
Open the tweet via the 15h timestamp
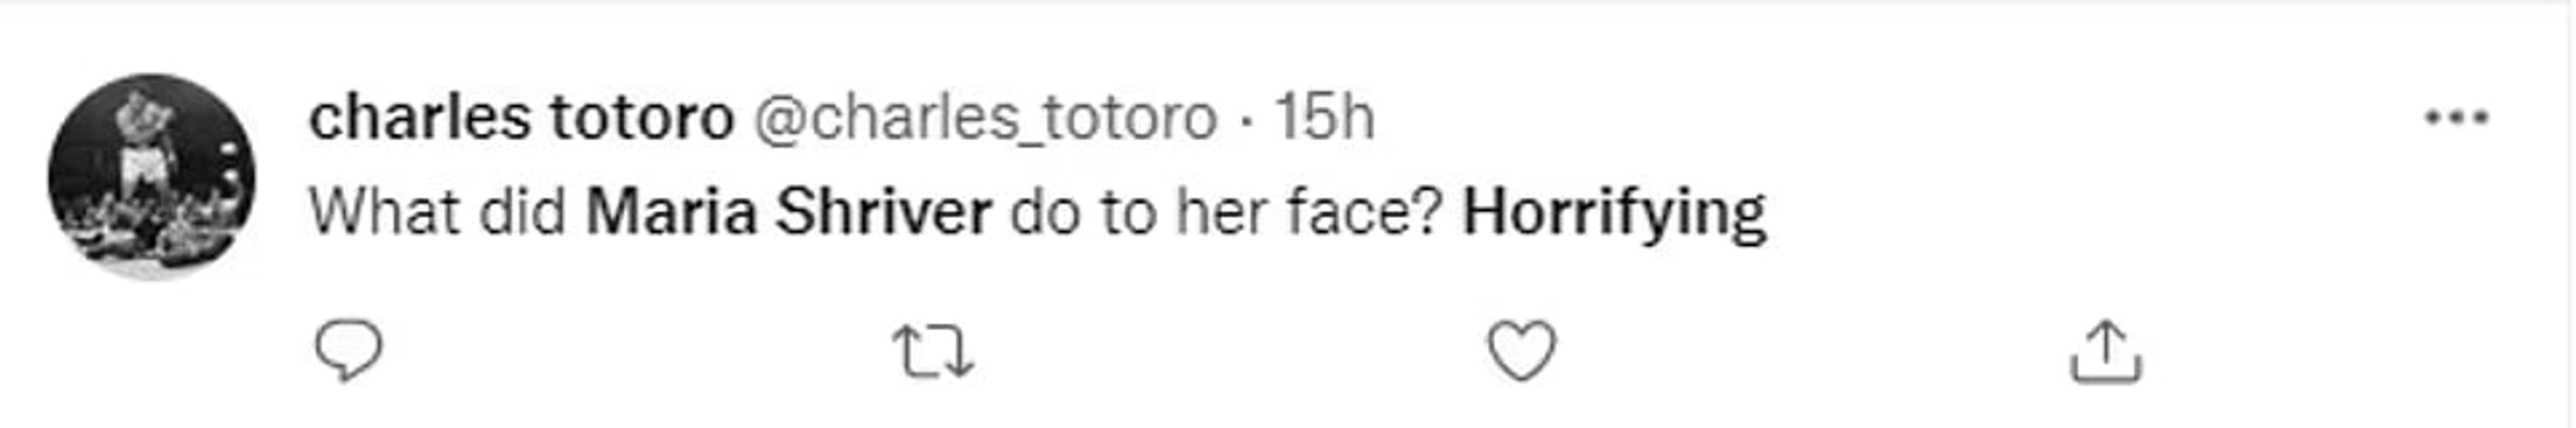click(x=1325, y=118)
